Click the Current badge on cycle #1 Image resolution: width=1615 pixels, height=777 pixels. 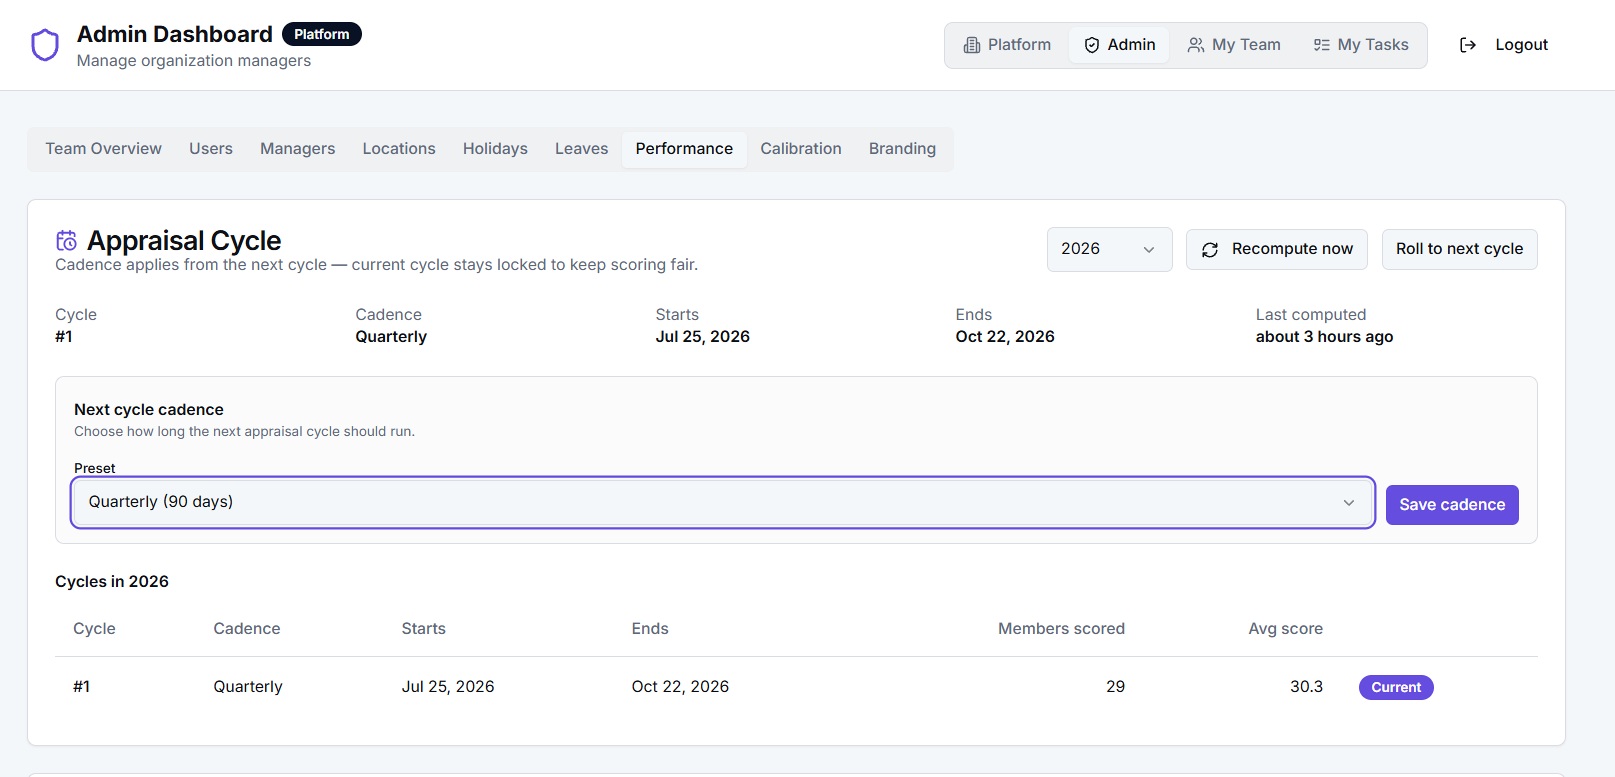1396,687
